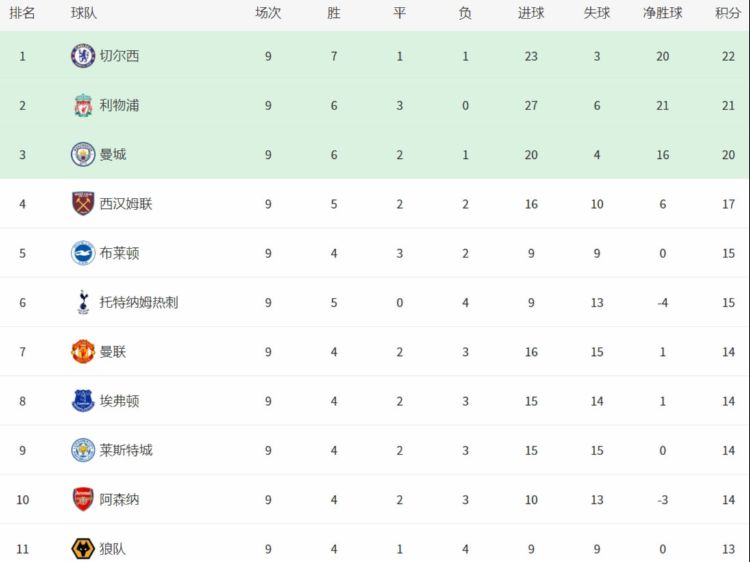Open the 托特纳姆热刺 team name link
This screenshot has width=750, height=562.
[x=139, y=302]
